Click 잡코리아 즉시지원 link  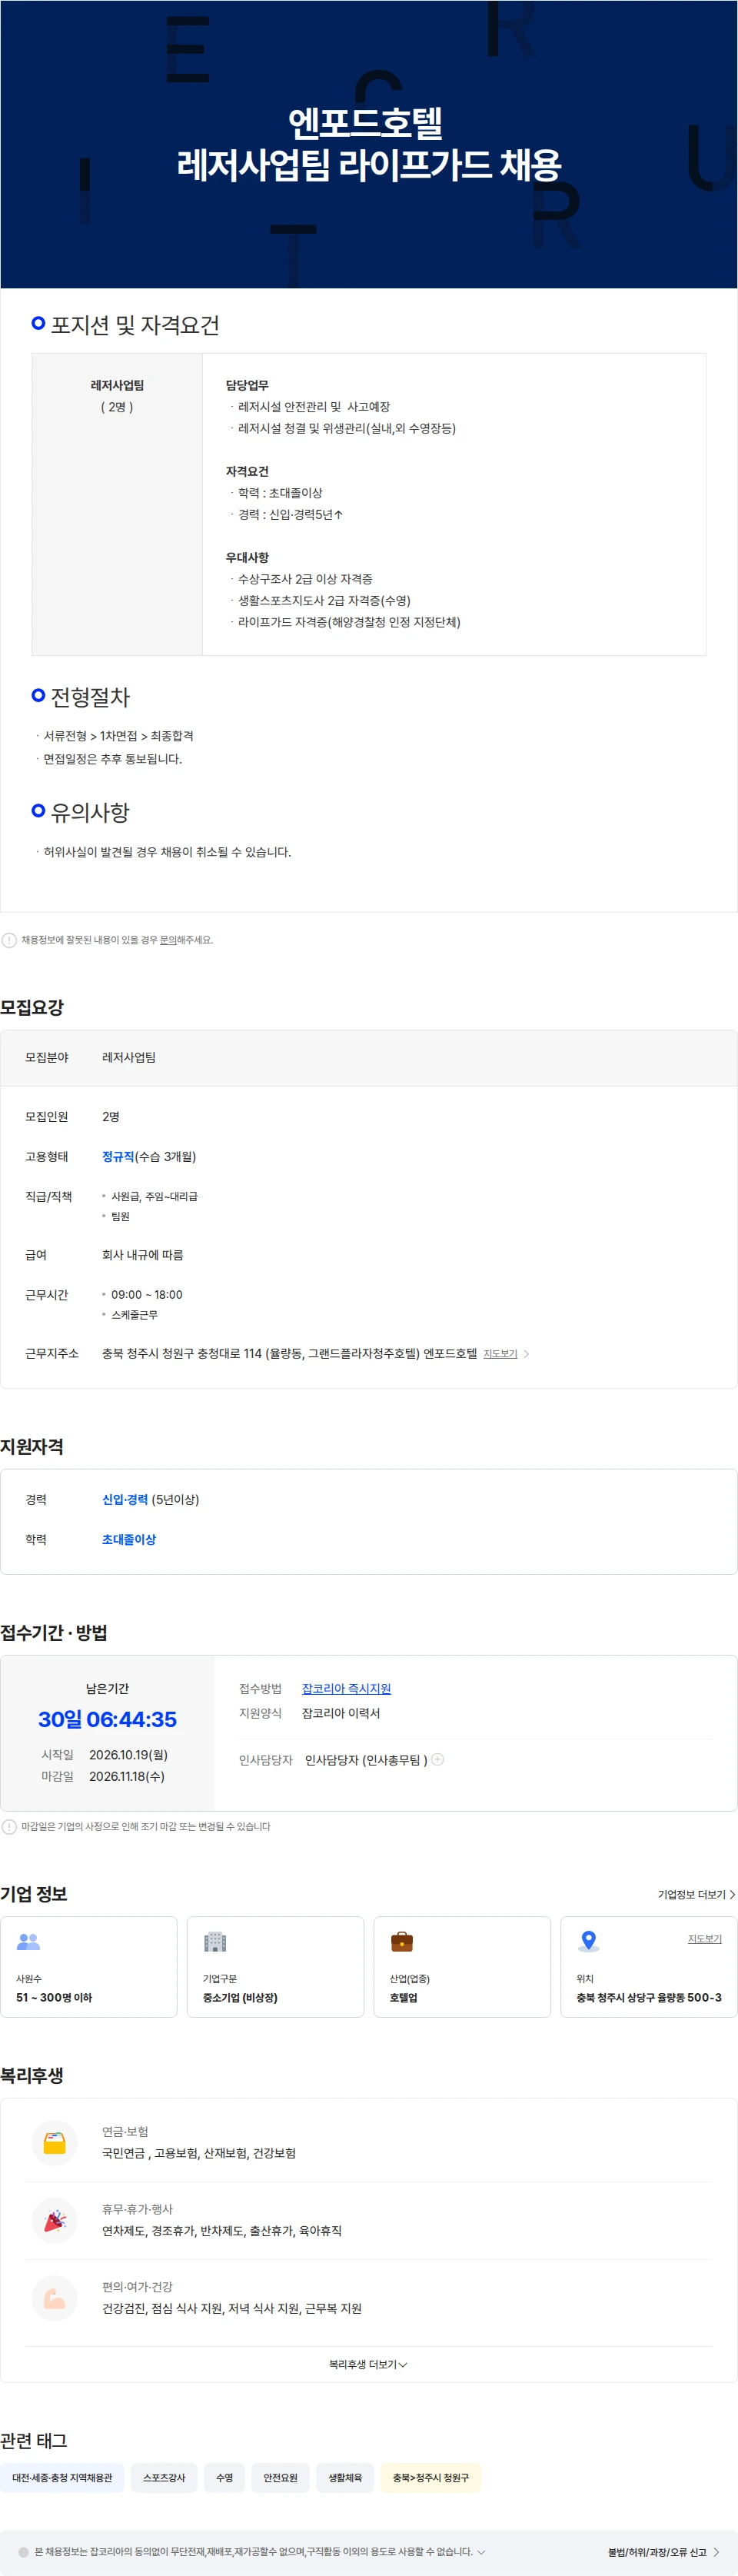click(x=346, y=1689)
